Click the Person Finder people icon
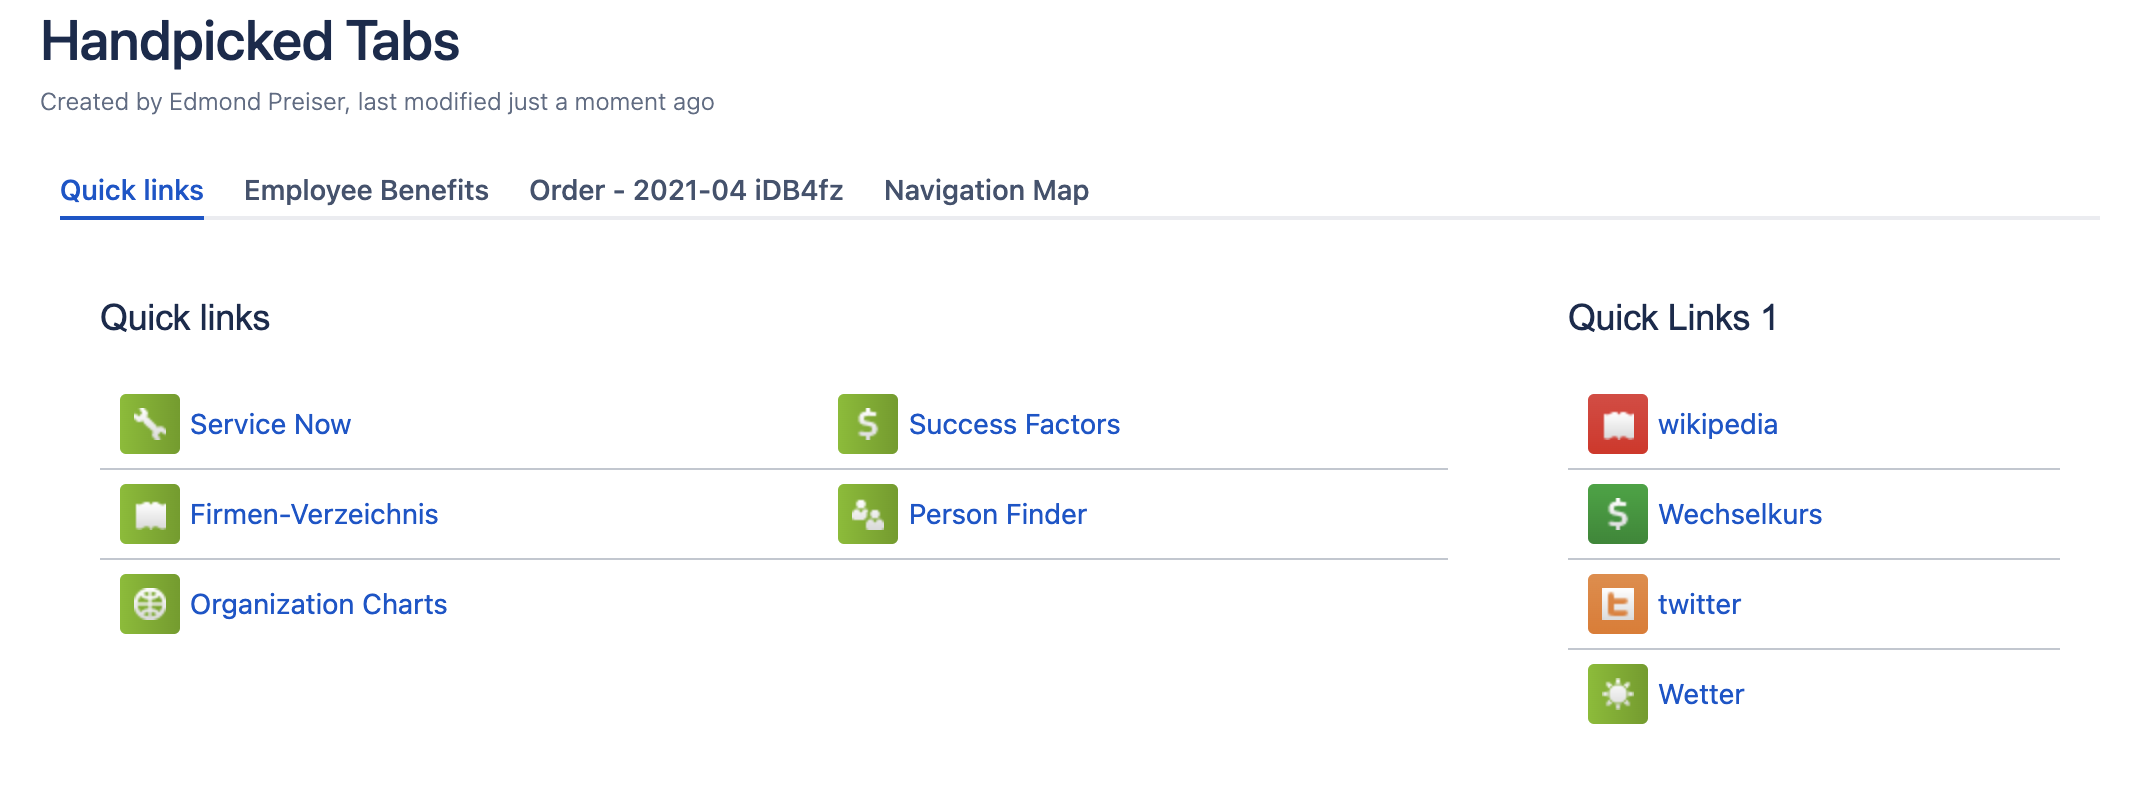 pos(868,514)
